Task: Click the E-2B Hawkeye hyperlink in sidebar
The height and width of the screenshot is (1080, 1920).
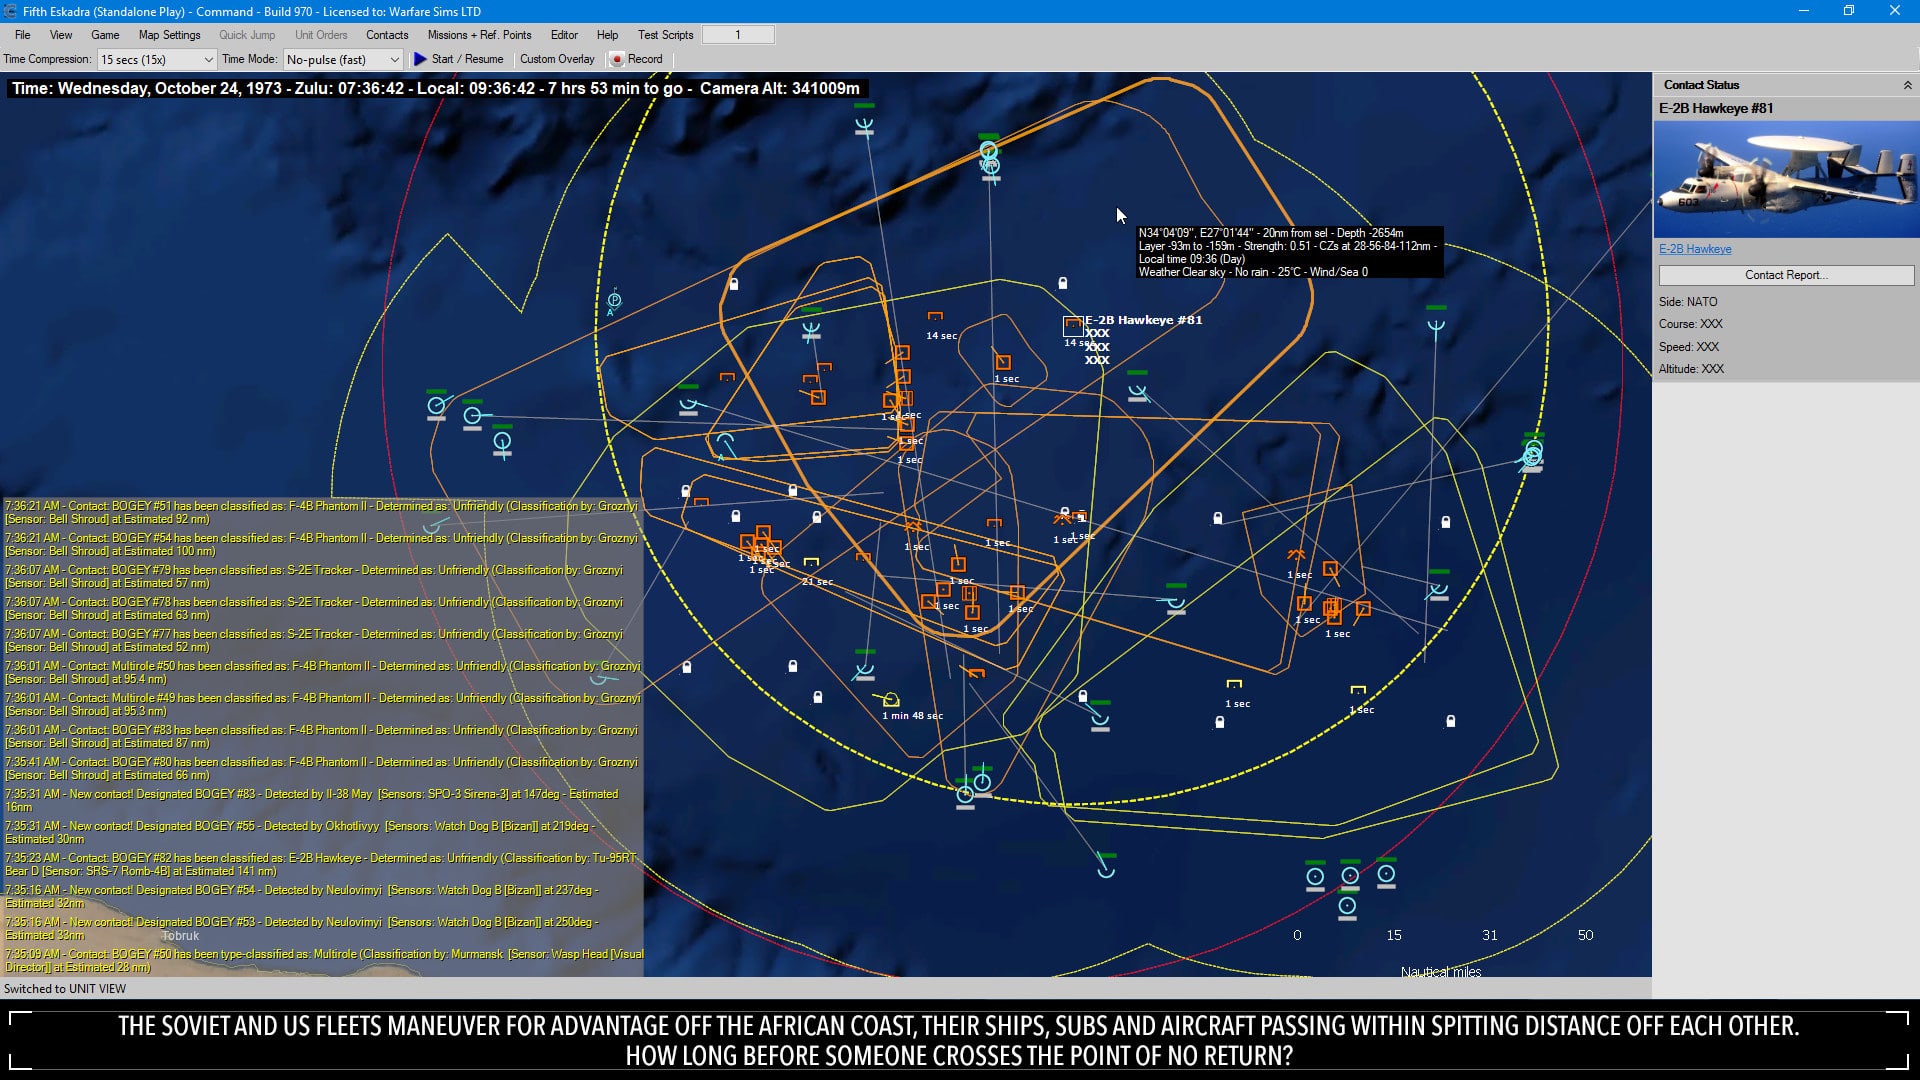Action: pos(1695,249)
